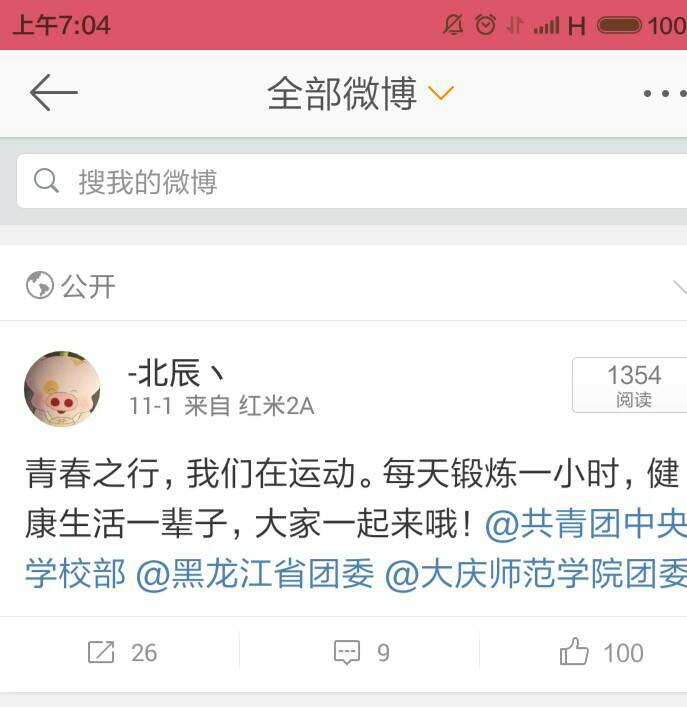The height and width of the screenshot is (707, 687).
Task: Tap the alarm clock status icon
Action: click(485, 25)
